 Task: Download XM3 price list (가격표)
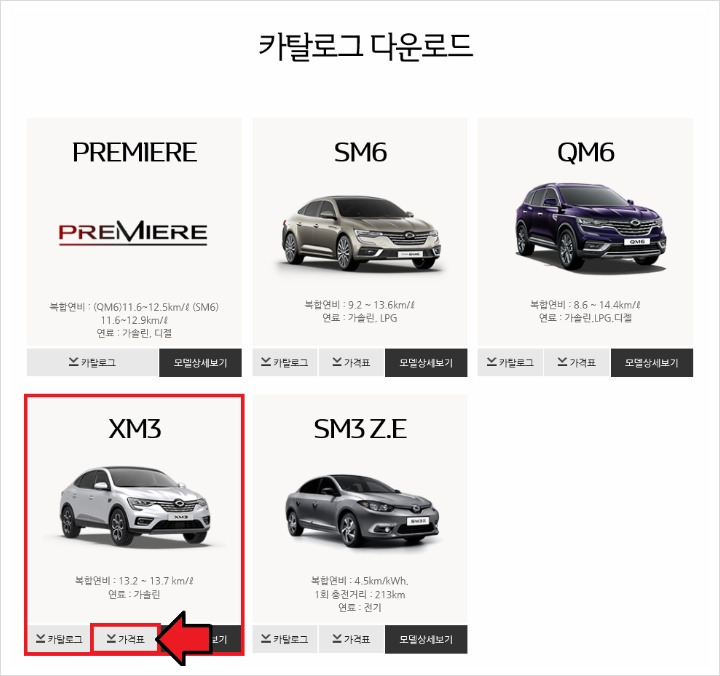tap(125, 639)
